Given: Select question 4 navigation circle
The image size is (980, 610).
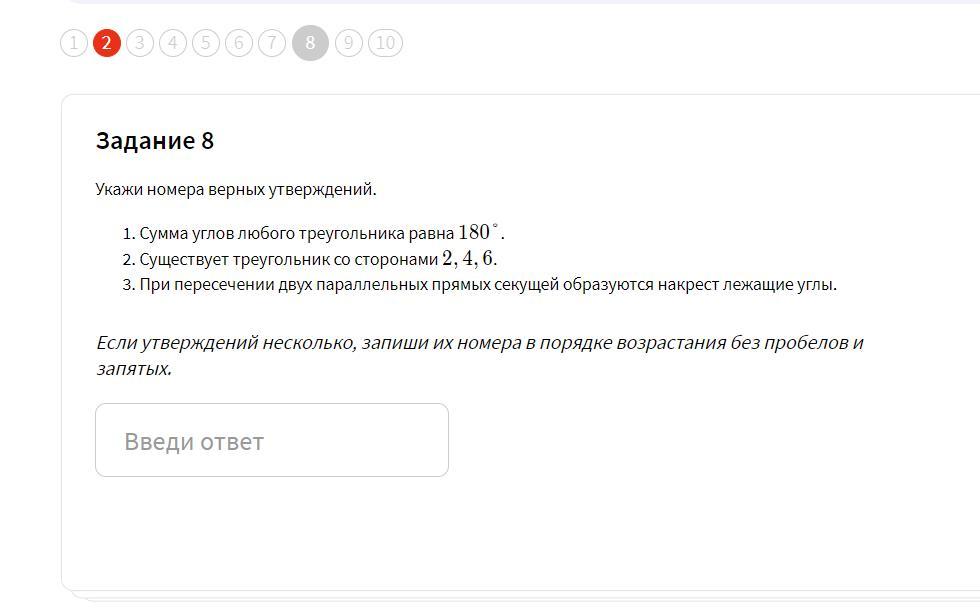Looking at the screenshot, I should (x=173, y=43).
